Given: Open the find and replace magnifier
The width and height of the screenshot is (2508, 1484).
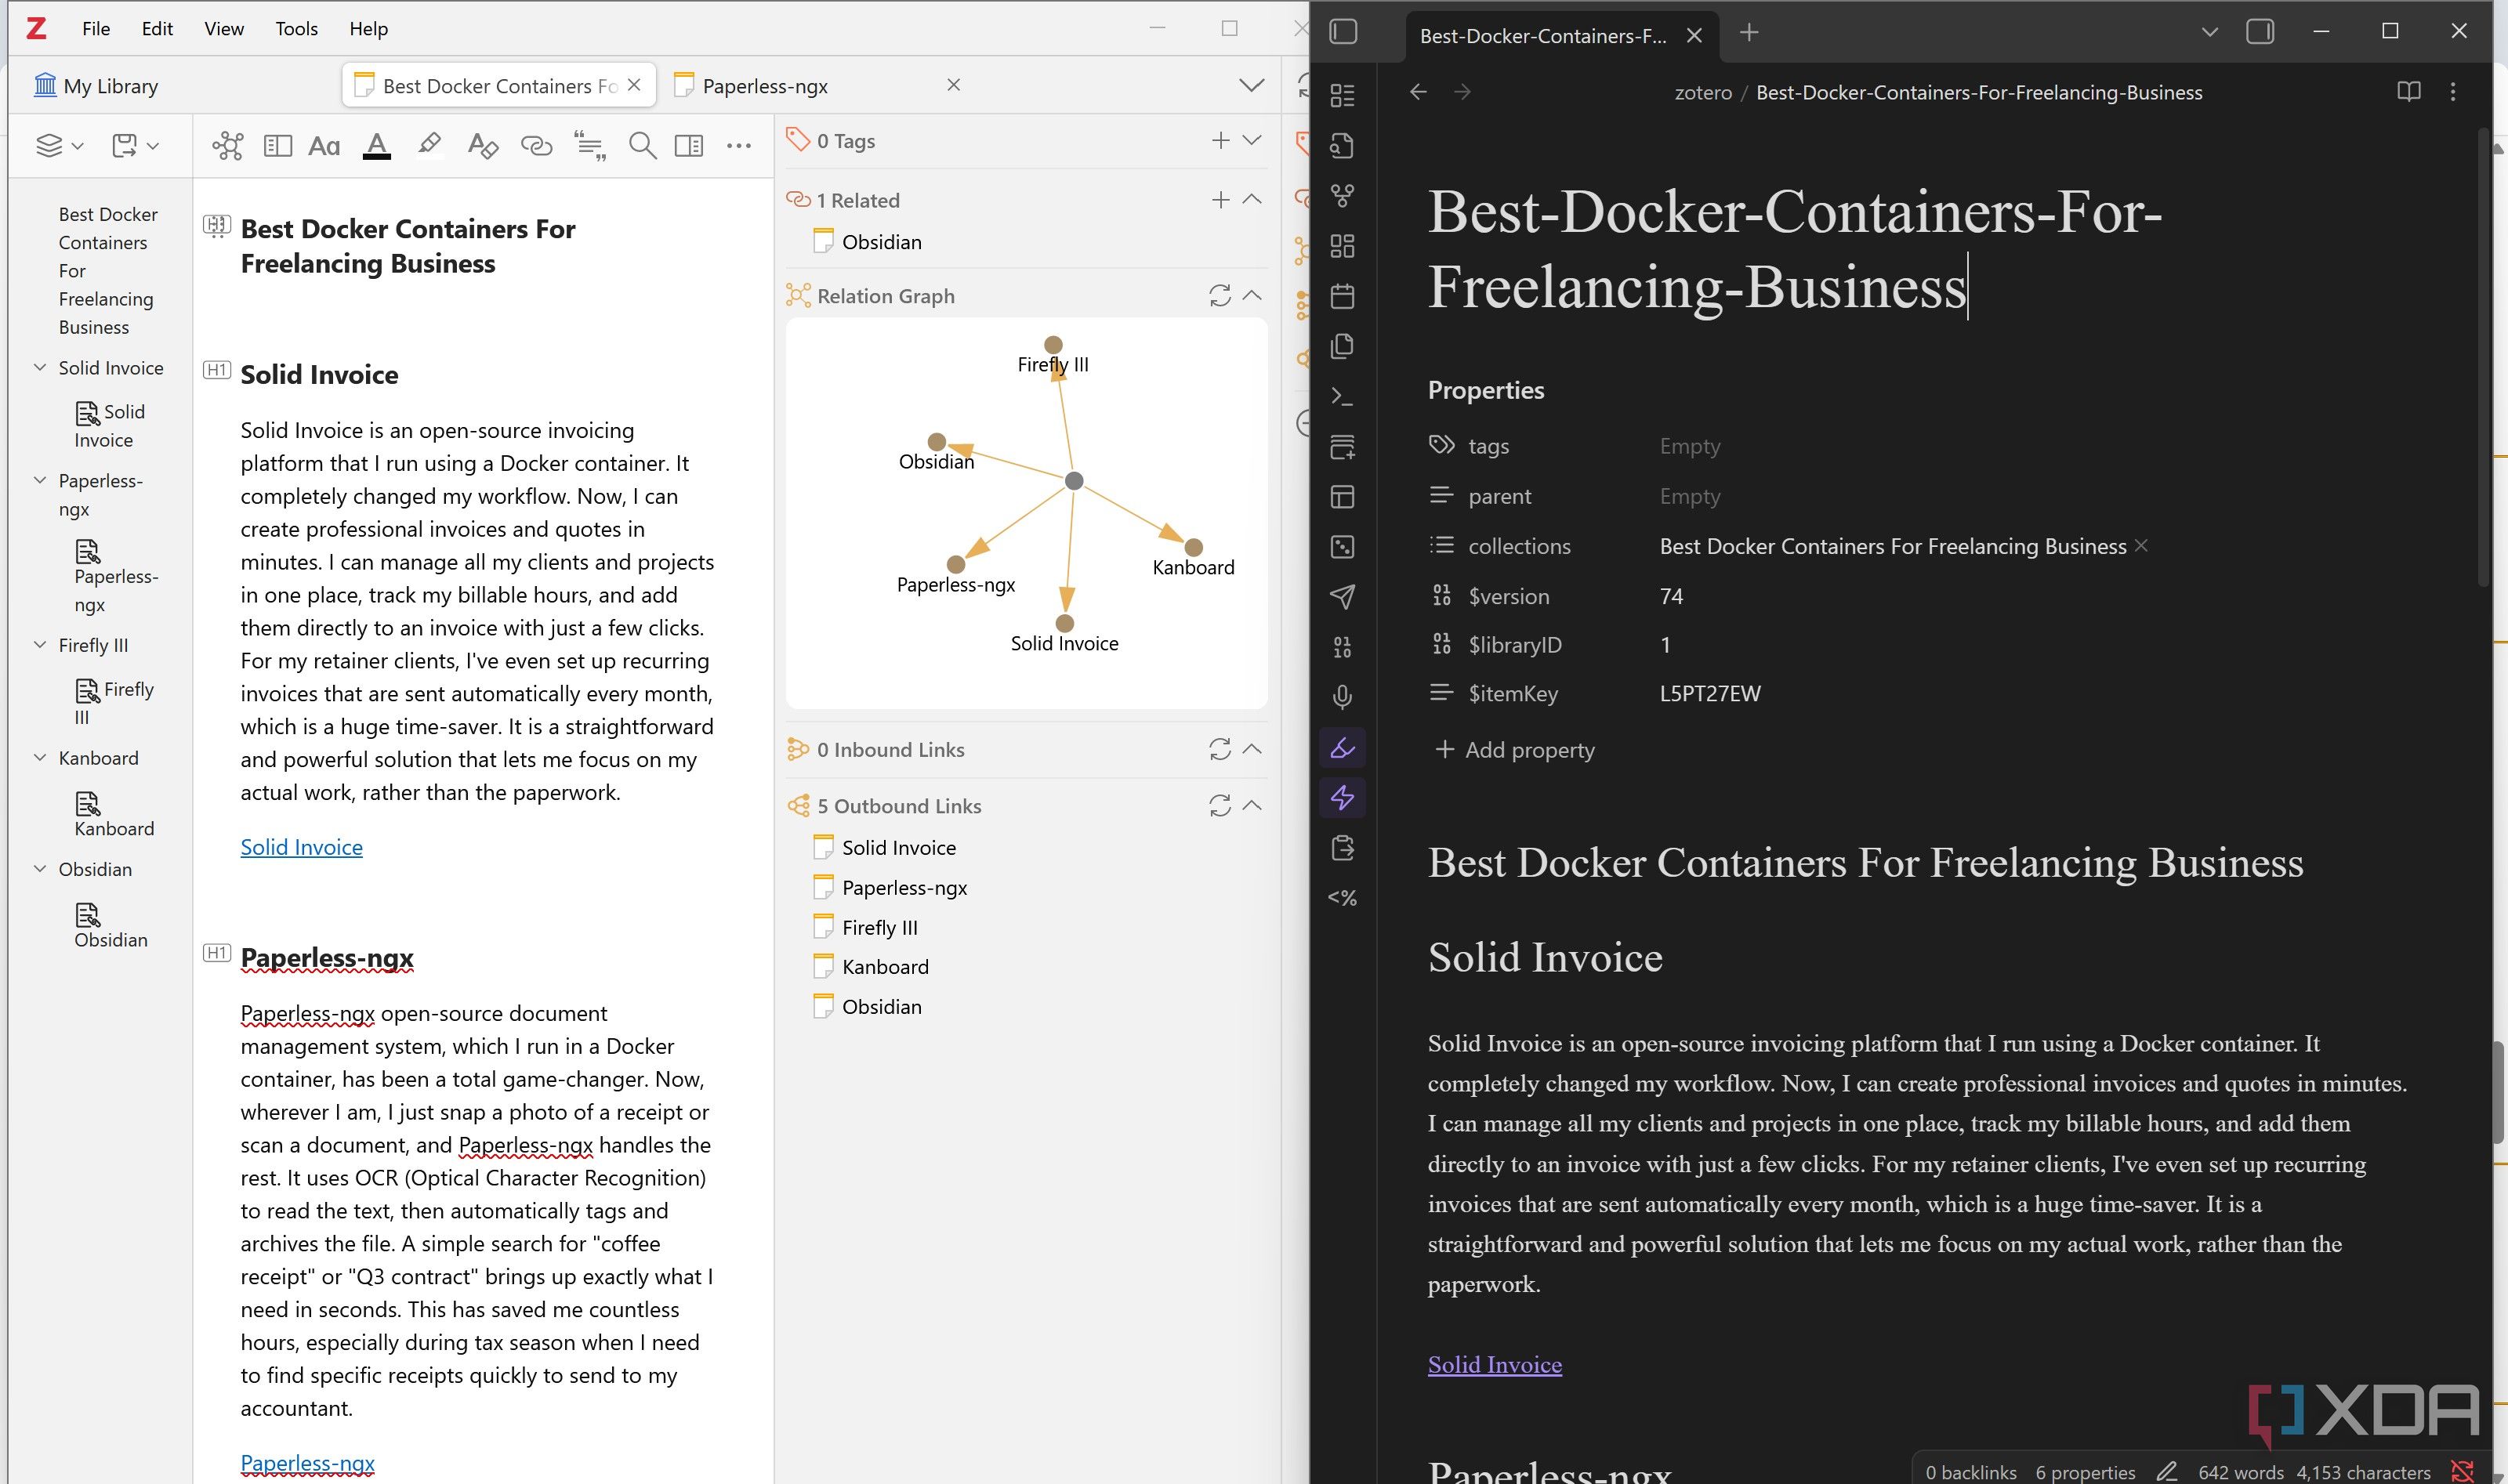Looking at the screenshot, I should click(642, 146).
